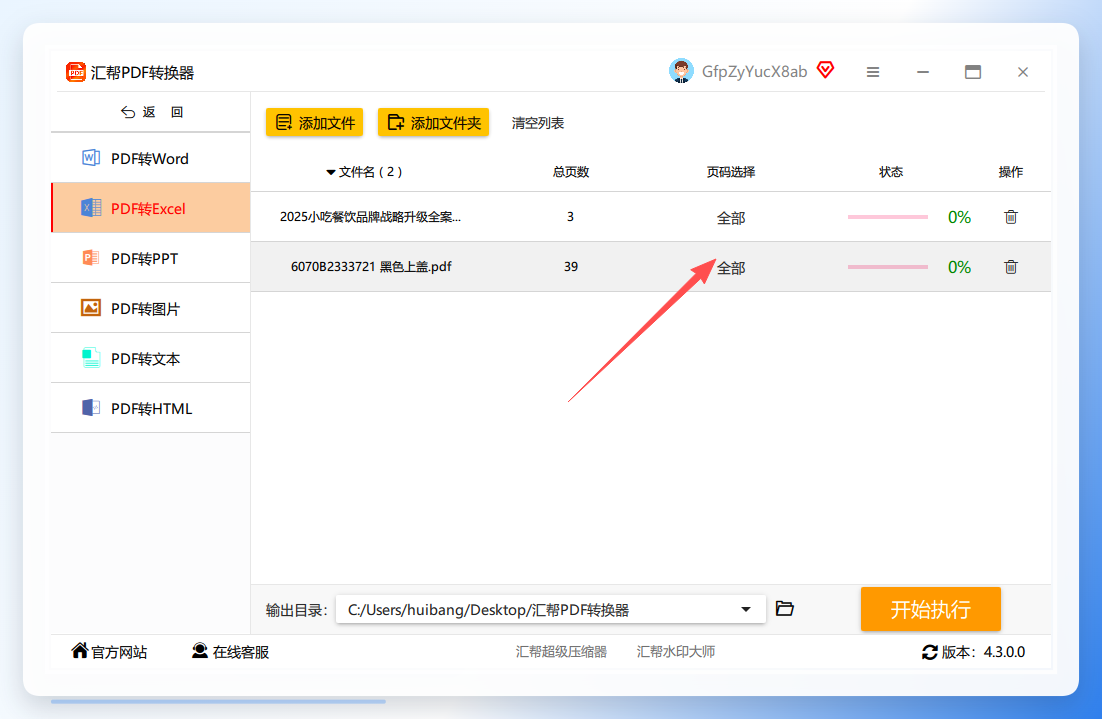Expand the output directory dropdown arrow
This screenshot has height=719, width=1102.
746,609
